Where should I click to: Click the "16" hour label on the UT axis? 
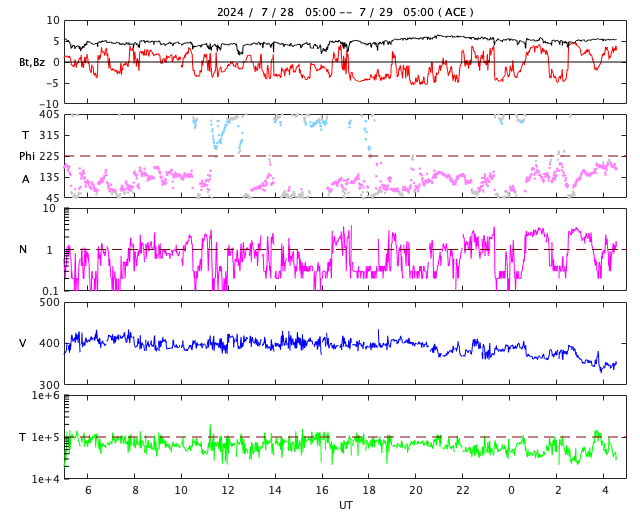coord(322,490)
